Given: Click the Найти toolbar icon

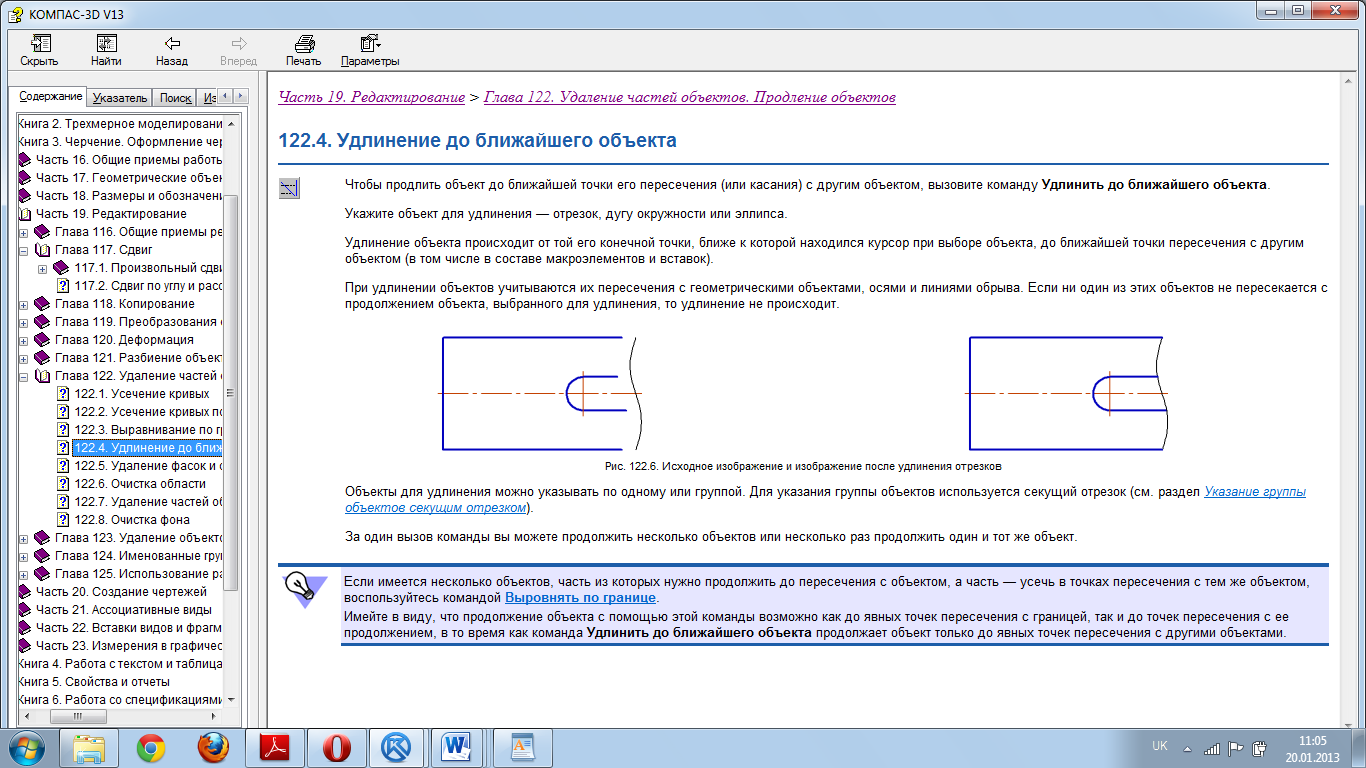Looking at the screenshot, I should [106, 44].
